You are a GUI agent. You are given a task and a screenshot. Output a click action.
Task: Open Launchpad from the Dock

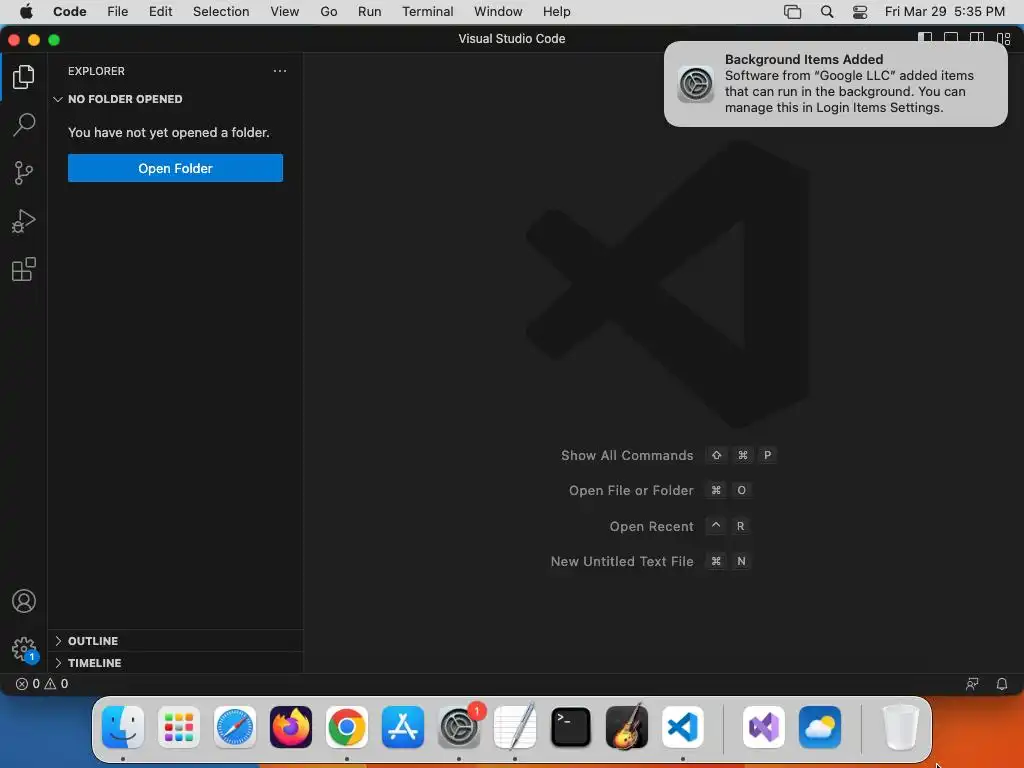(179, 727)
